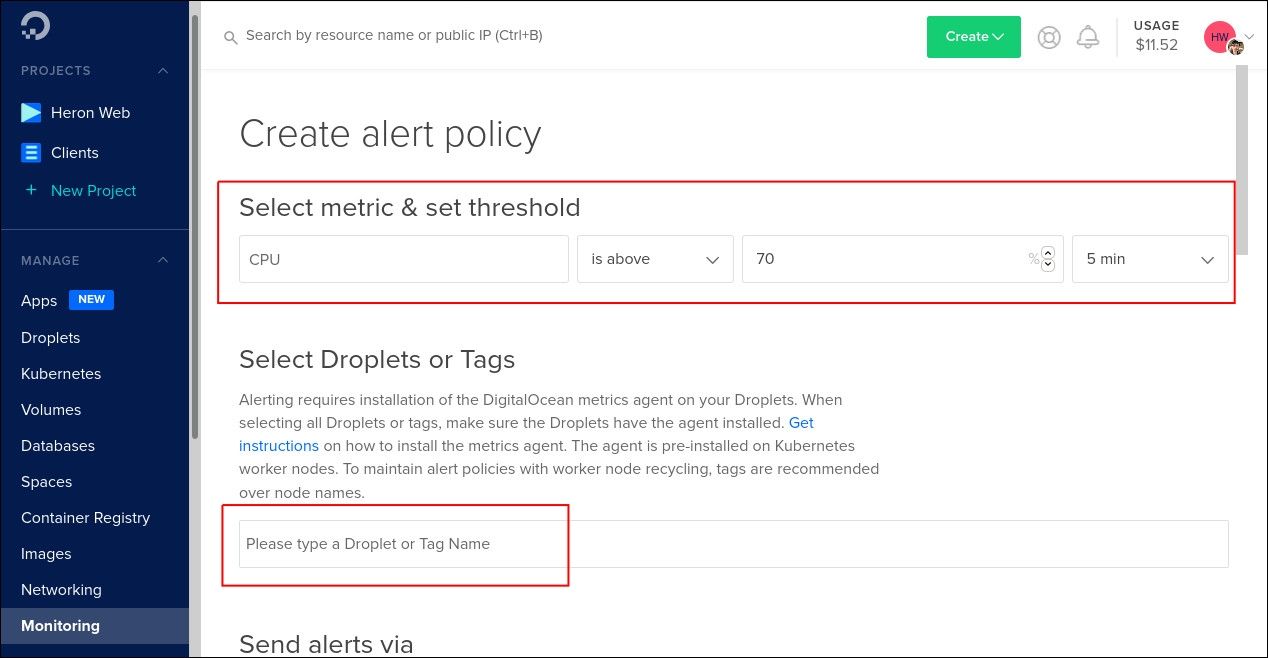Click the plus icon beside New Project
Screen dimensions: 1268x658
31,190
